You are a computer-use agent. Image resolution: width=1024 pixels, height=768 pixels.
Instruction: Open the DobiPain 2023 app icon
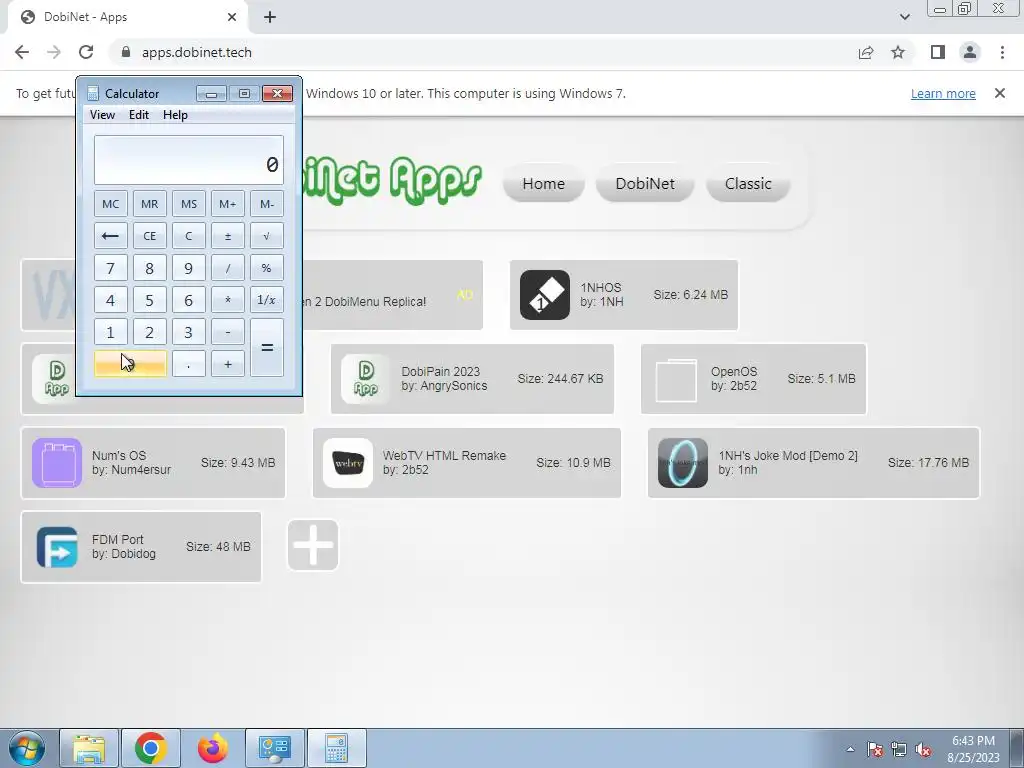[366, 379]
